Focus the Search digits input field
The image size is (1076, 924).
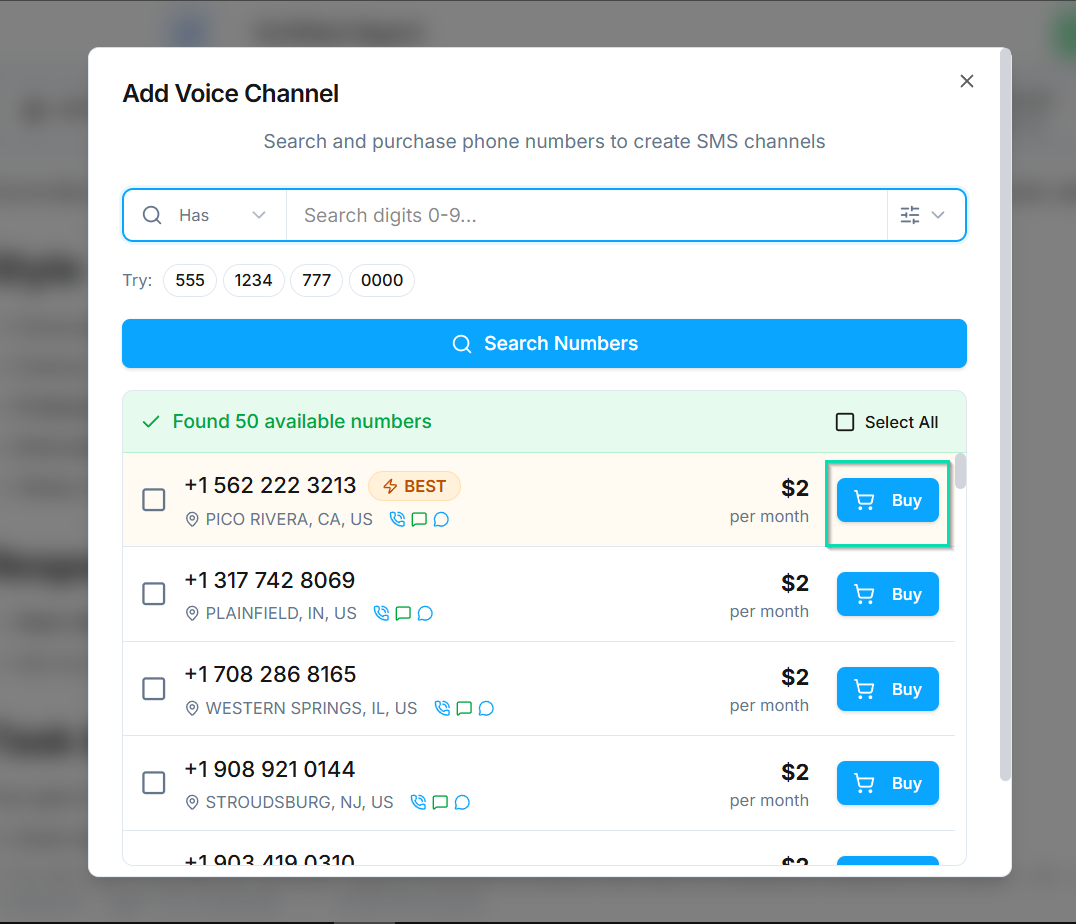pyautogui.click(x=586, y=215)
